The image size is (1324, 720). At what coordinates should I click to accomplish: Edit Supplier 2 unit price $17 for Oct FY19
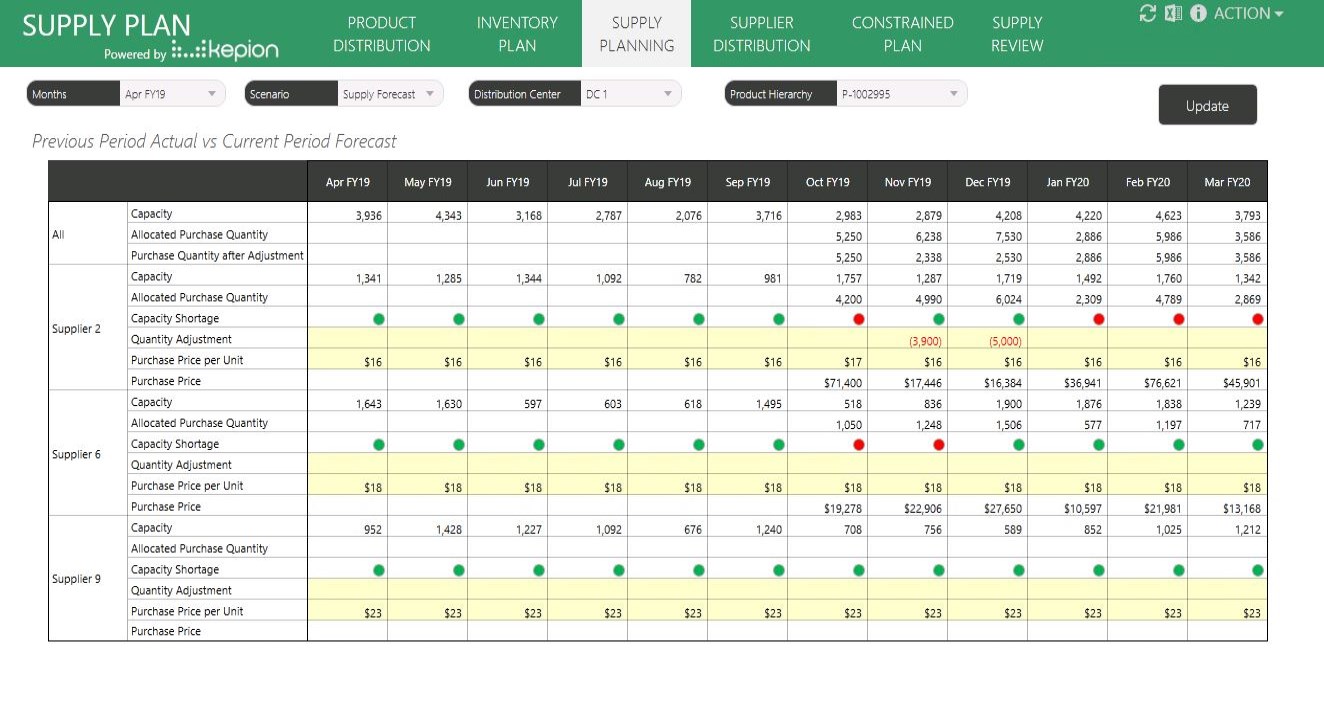click(x=828, y=361)
